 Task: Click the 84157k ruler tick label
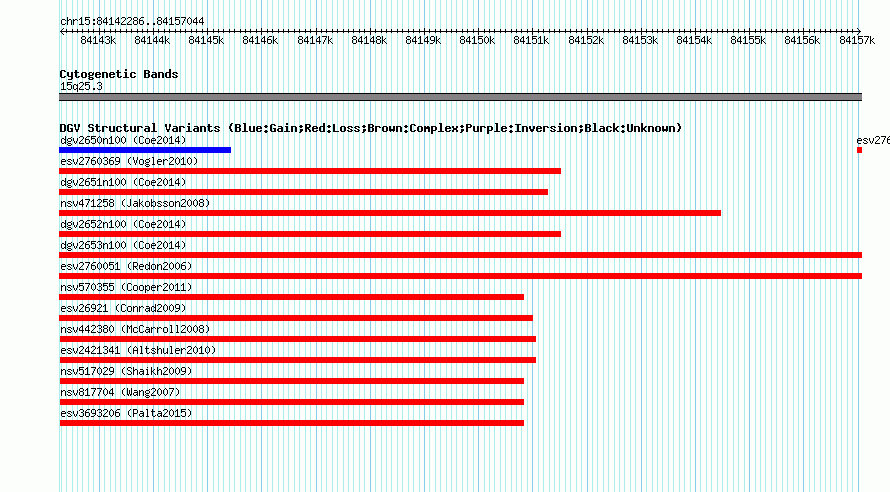click(x=857, y=40)
